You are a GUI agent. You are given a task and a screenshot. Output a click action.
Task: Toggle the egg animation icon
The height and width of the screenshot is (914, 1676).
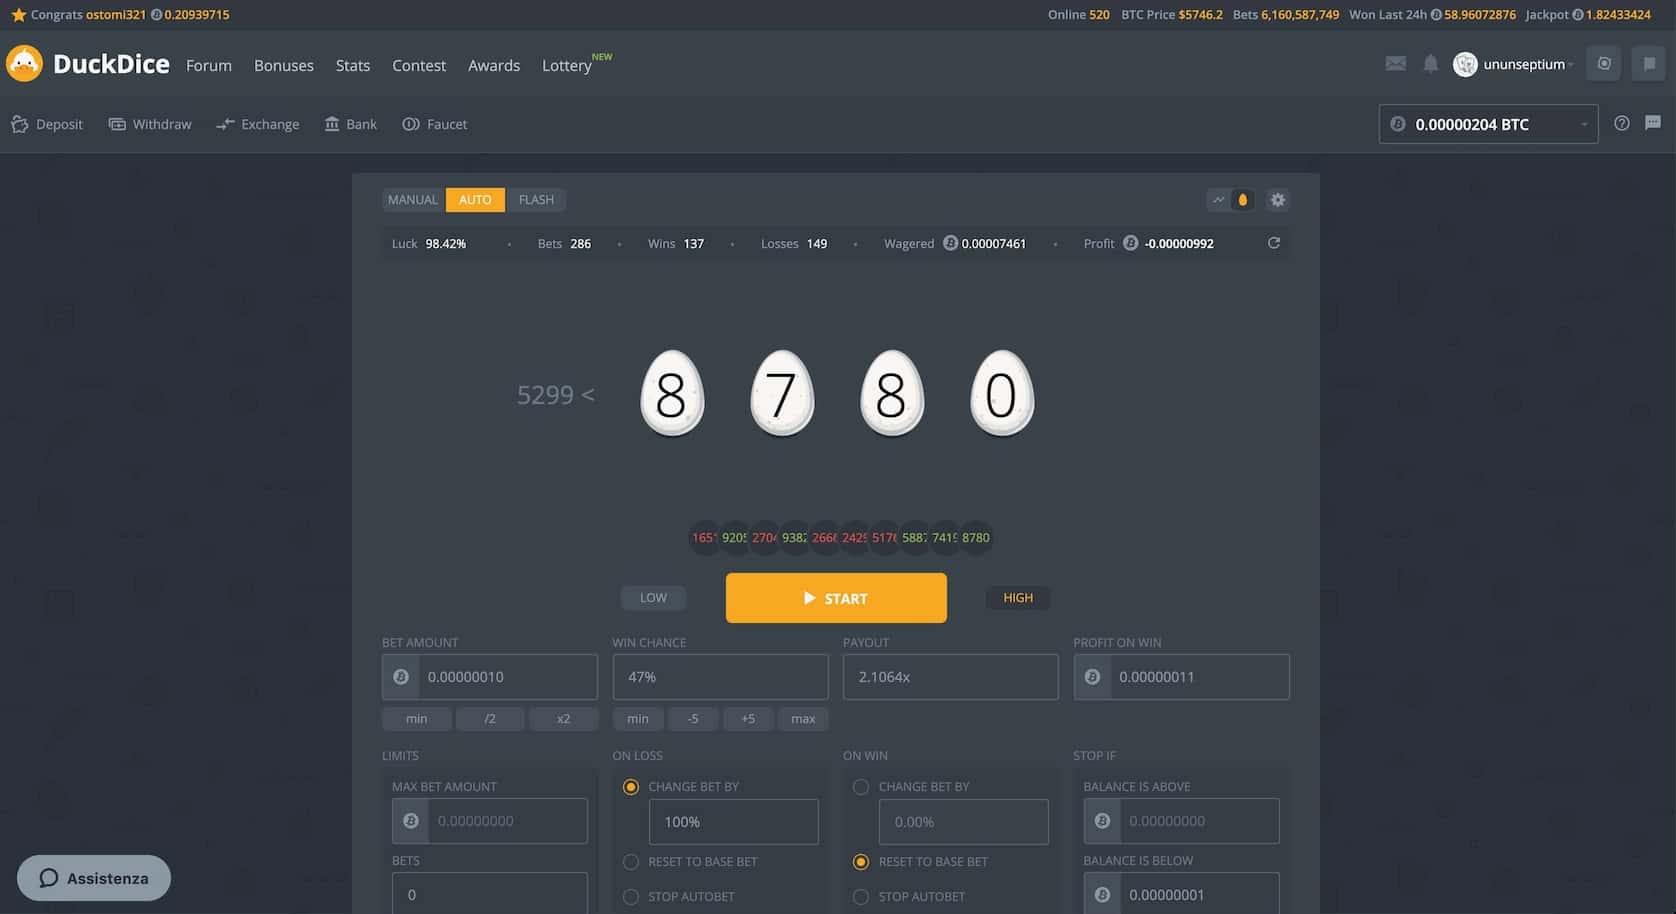pyautogui.click(x=1242, y=200)
